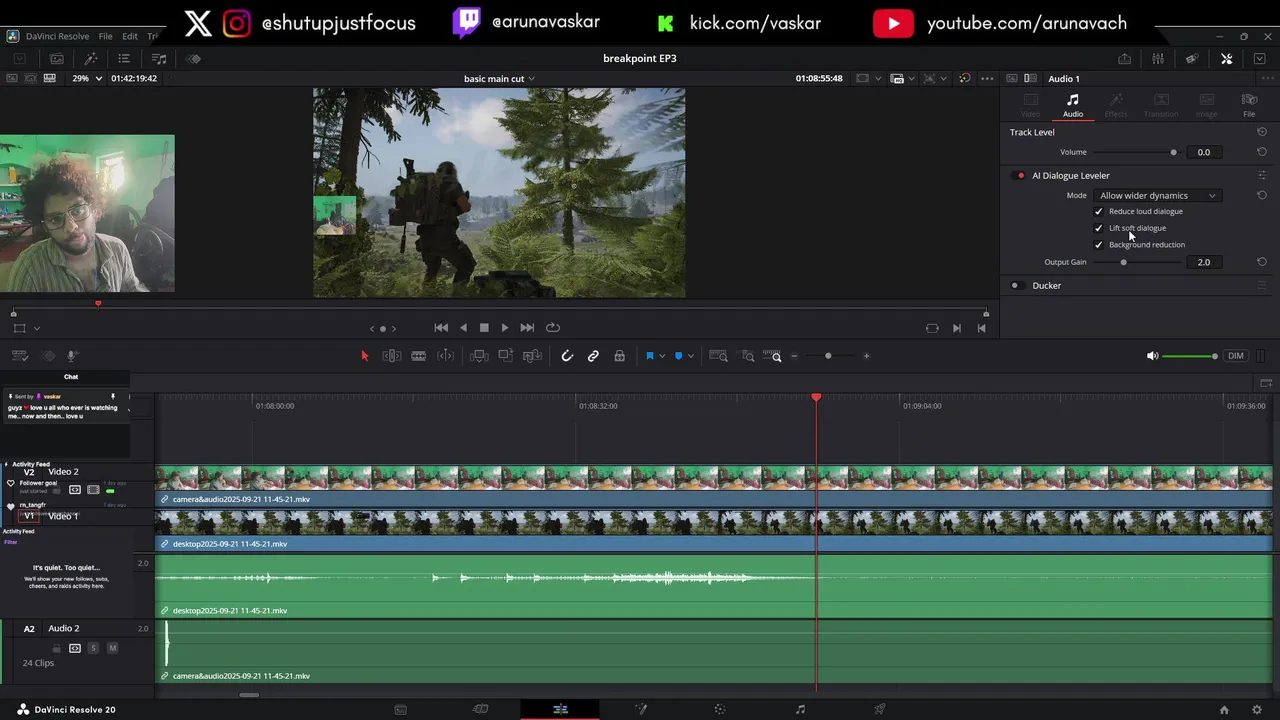Add a blue flag to the clip
This screenshot has height=720, width=1280.
[x=649, y=356]
